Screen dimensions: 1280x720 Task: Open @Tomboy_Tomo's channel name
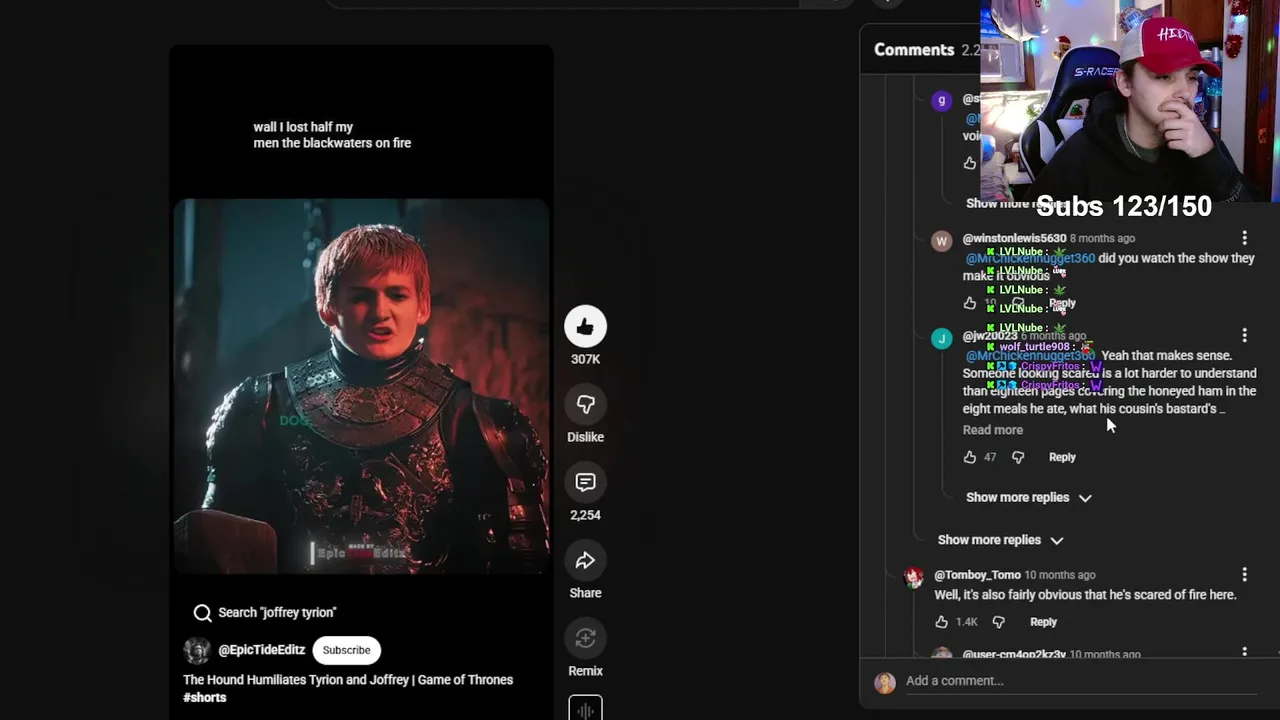tap(977, 575)
